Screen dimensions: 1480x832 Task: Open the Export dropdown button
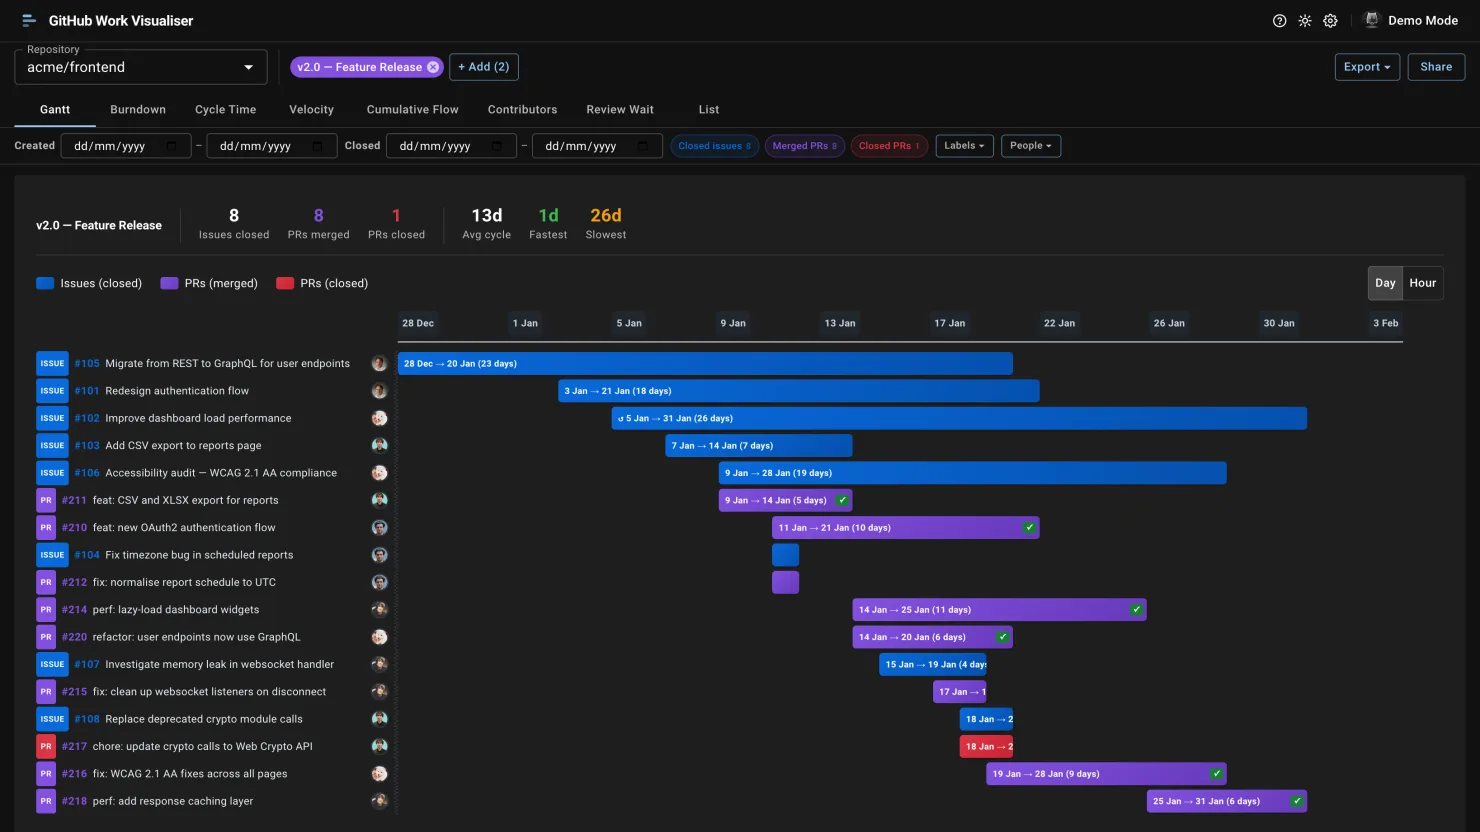(1366, 67)
